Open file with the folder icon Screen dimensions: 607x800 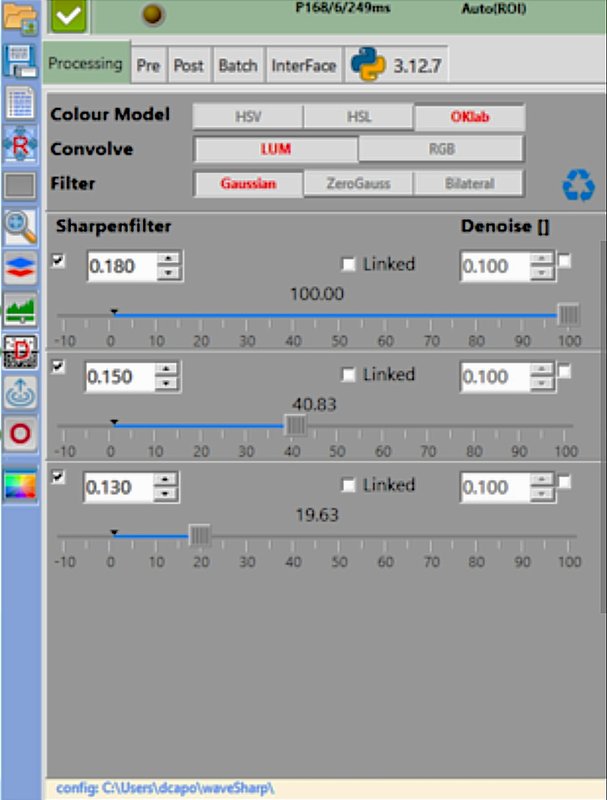(20, 18)
